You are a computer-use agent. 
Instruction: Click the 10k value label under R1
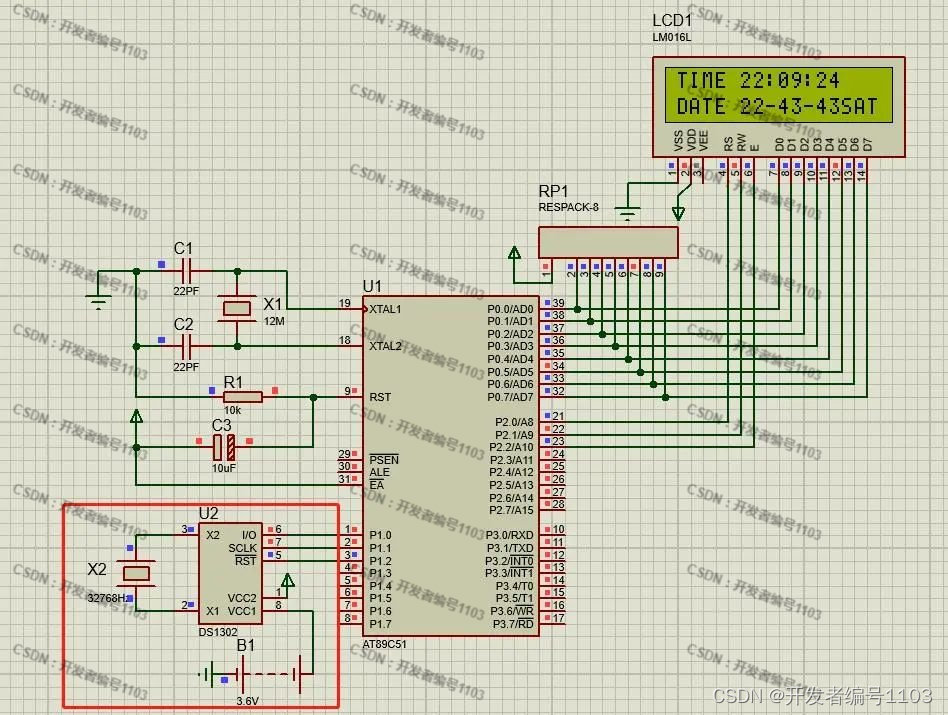tap(233, 410)
